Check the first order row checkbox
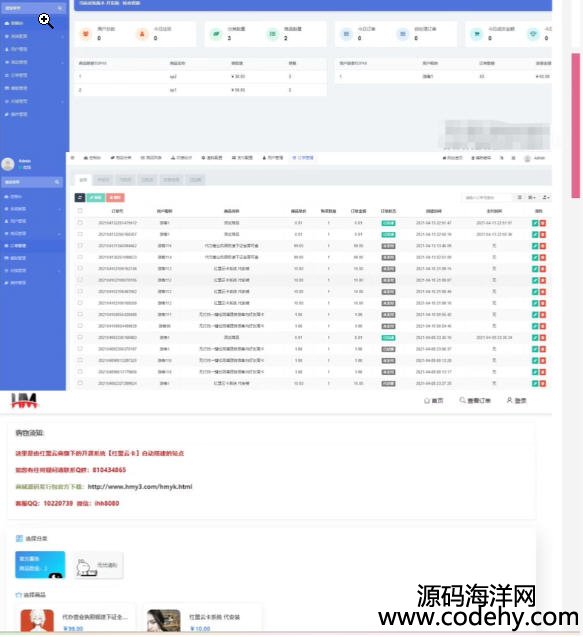This screenshot has width=583, height=637. 80,223
